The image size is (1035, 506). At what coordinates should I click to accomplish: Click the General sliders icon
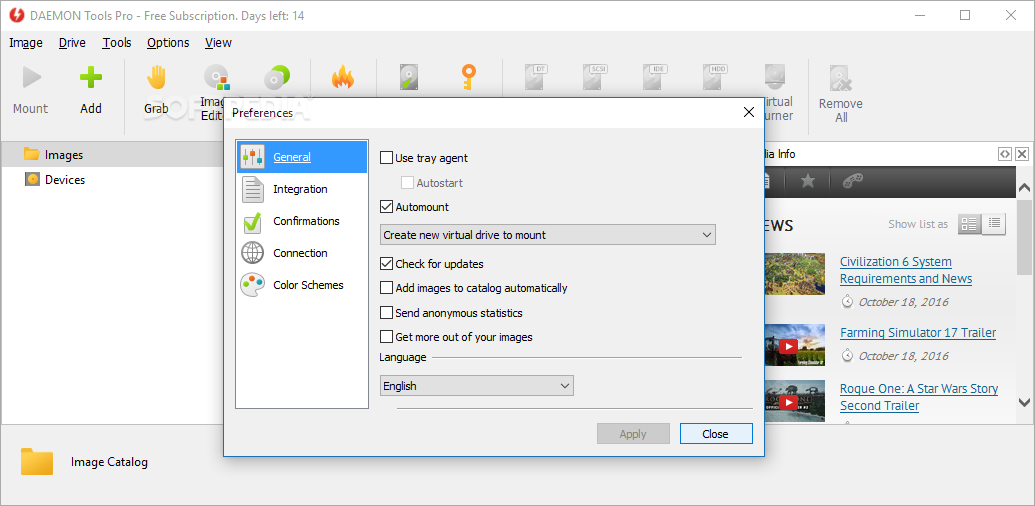point(253,157)
